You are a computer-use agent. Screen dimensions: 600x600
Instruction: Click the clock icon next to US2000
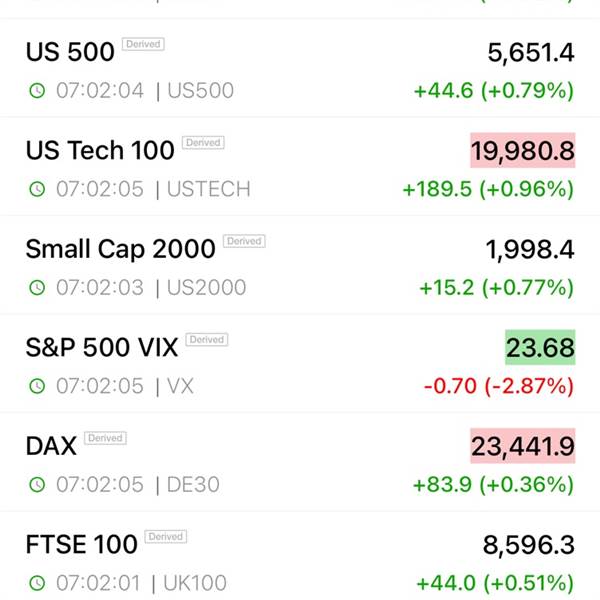click(37, 287)
